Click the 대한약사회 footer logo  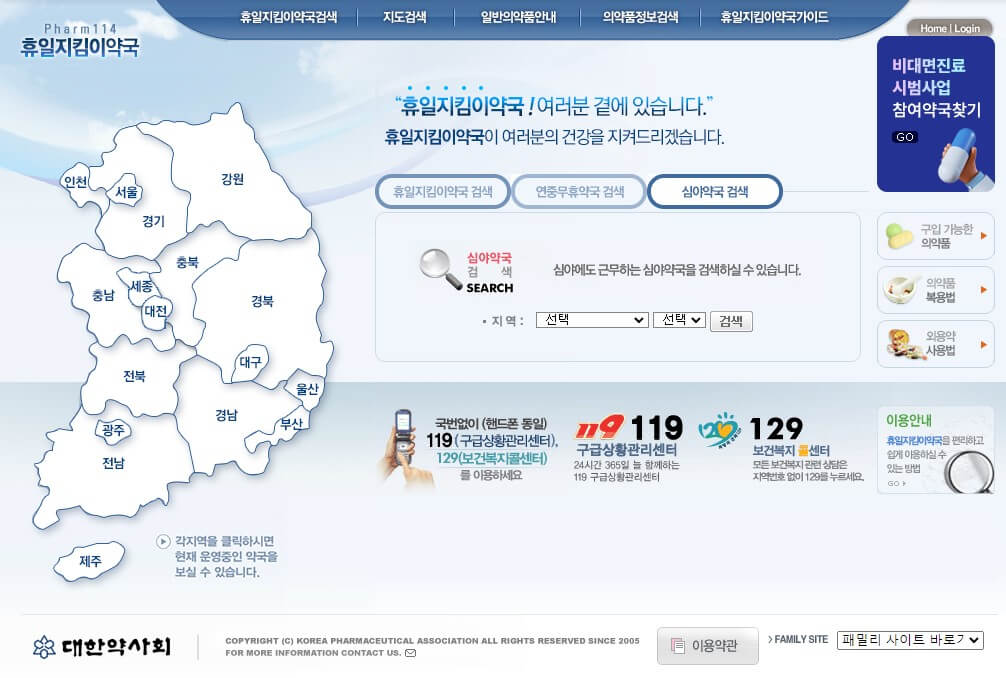[x=103, y=646]
